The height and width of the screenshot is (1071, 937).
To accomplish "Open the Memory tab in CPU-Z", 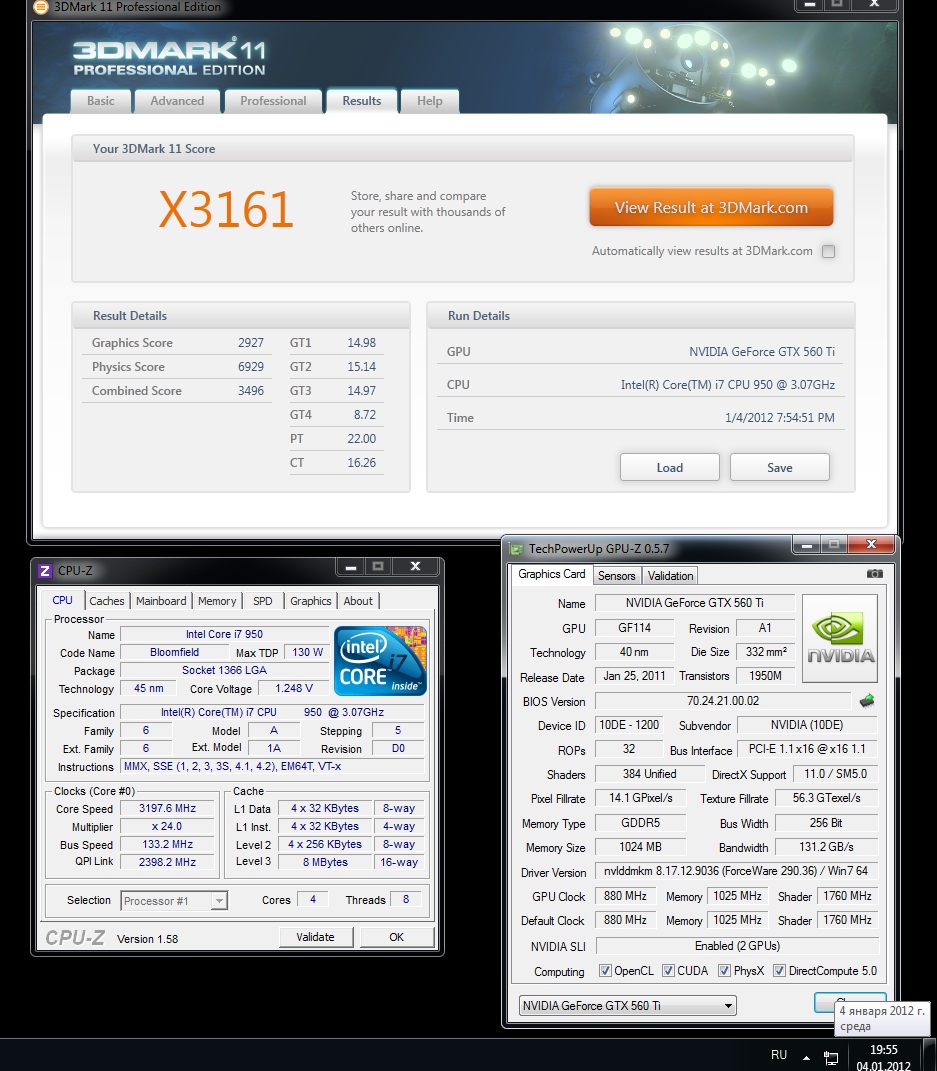I will [216, 601].
